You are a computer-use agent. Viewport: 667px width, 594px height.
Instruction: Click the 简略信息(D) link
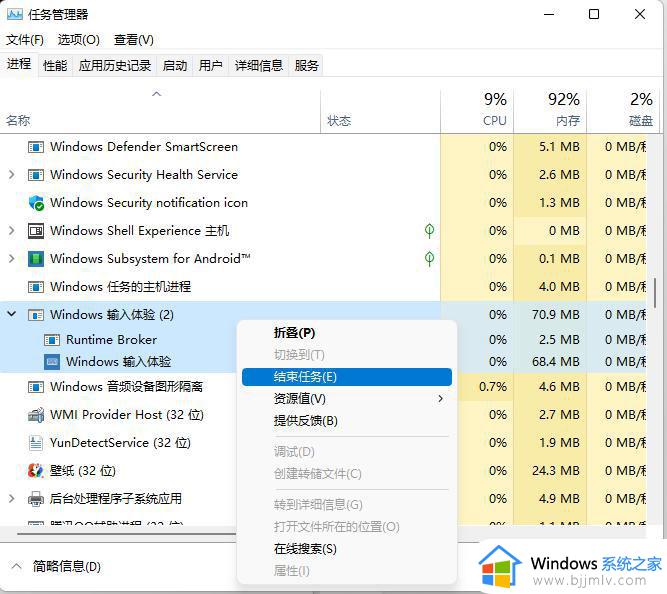click(67, 566)
